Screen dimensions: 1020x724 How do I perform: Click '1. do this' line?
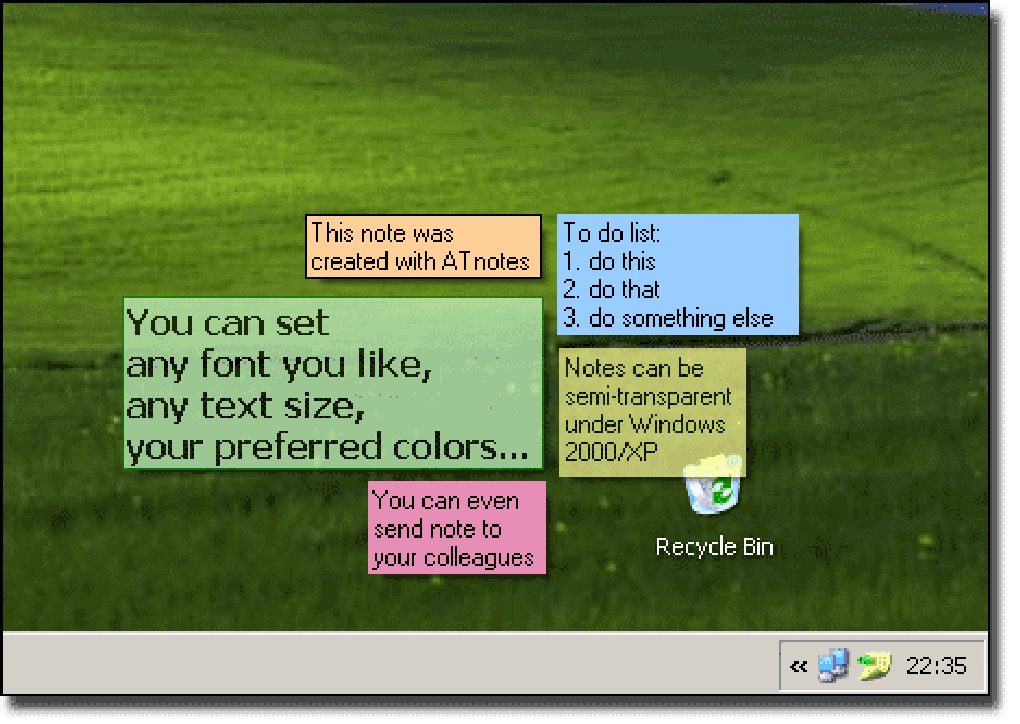pos(609,261)
